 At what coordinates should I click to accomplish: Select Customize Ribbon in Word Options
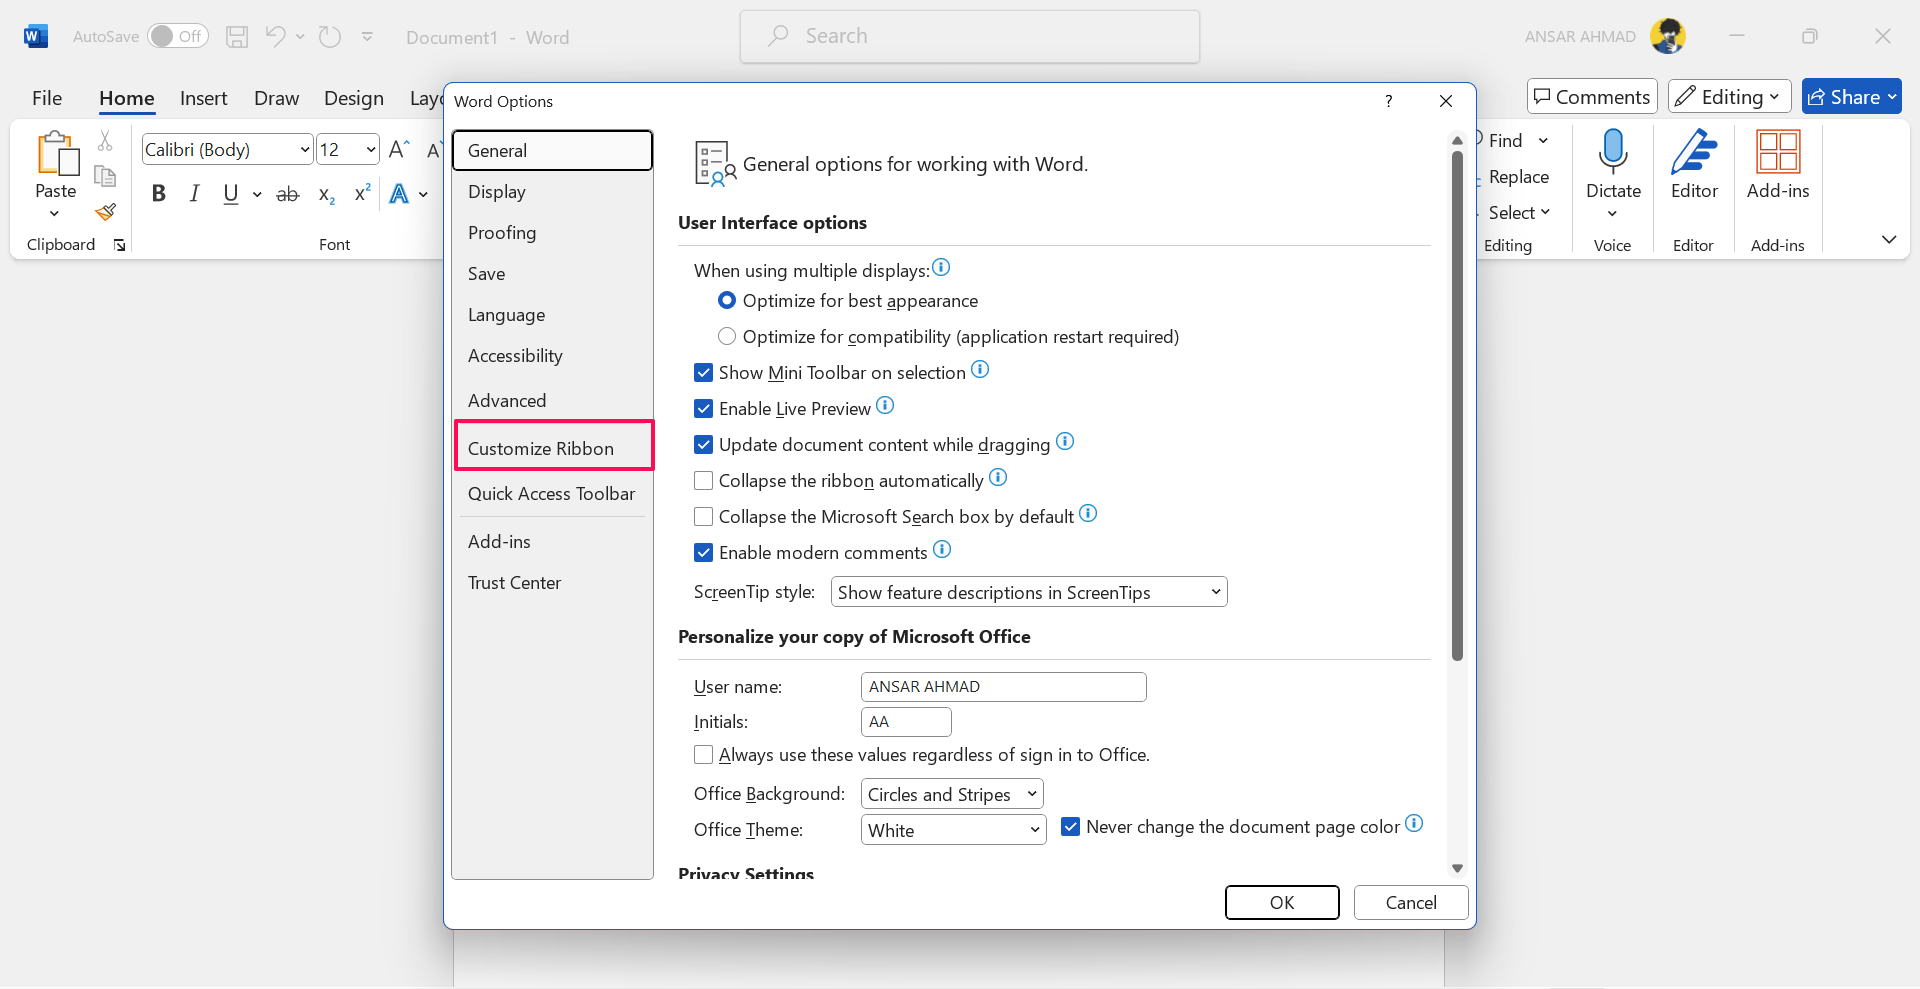(x=554, y=446)
